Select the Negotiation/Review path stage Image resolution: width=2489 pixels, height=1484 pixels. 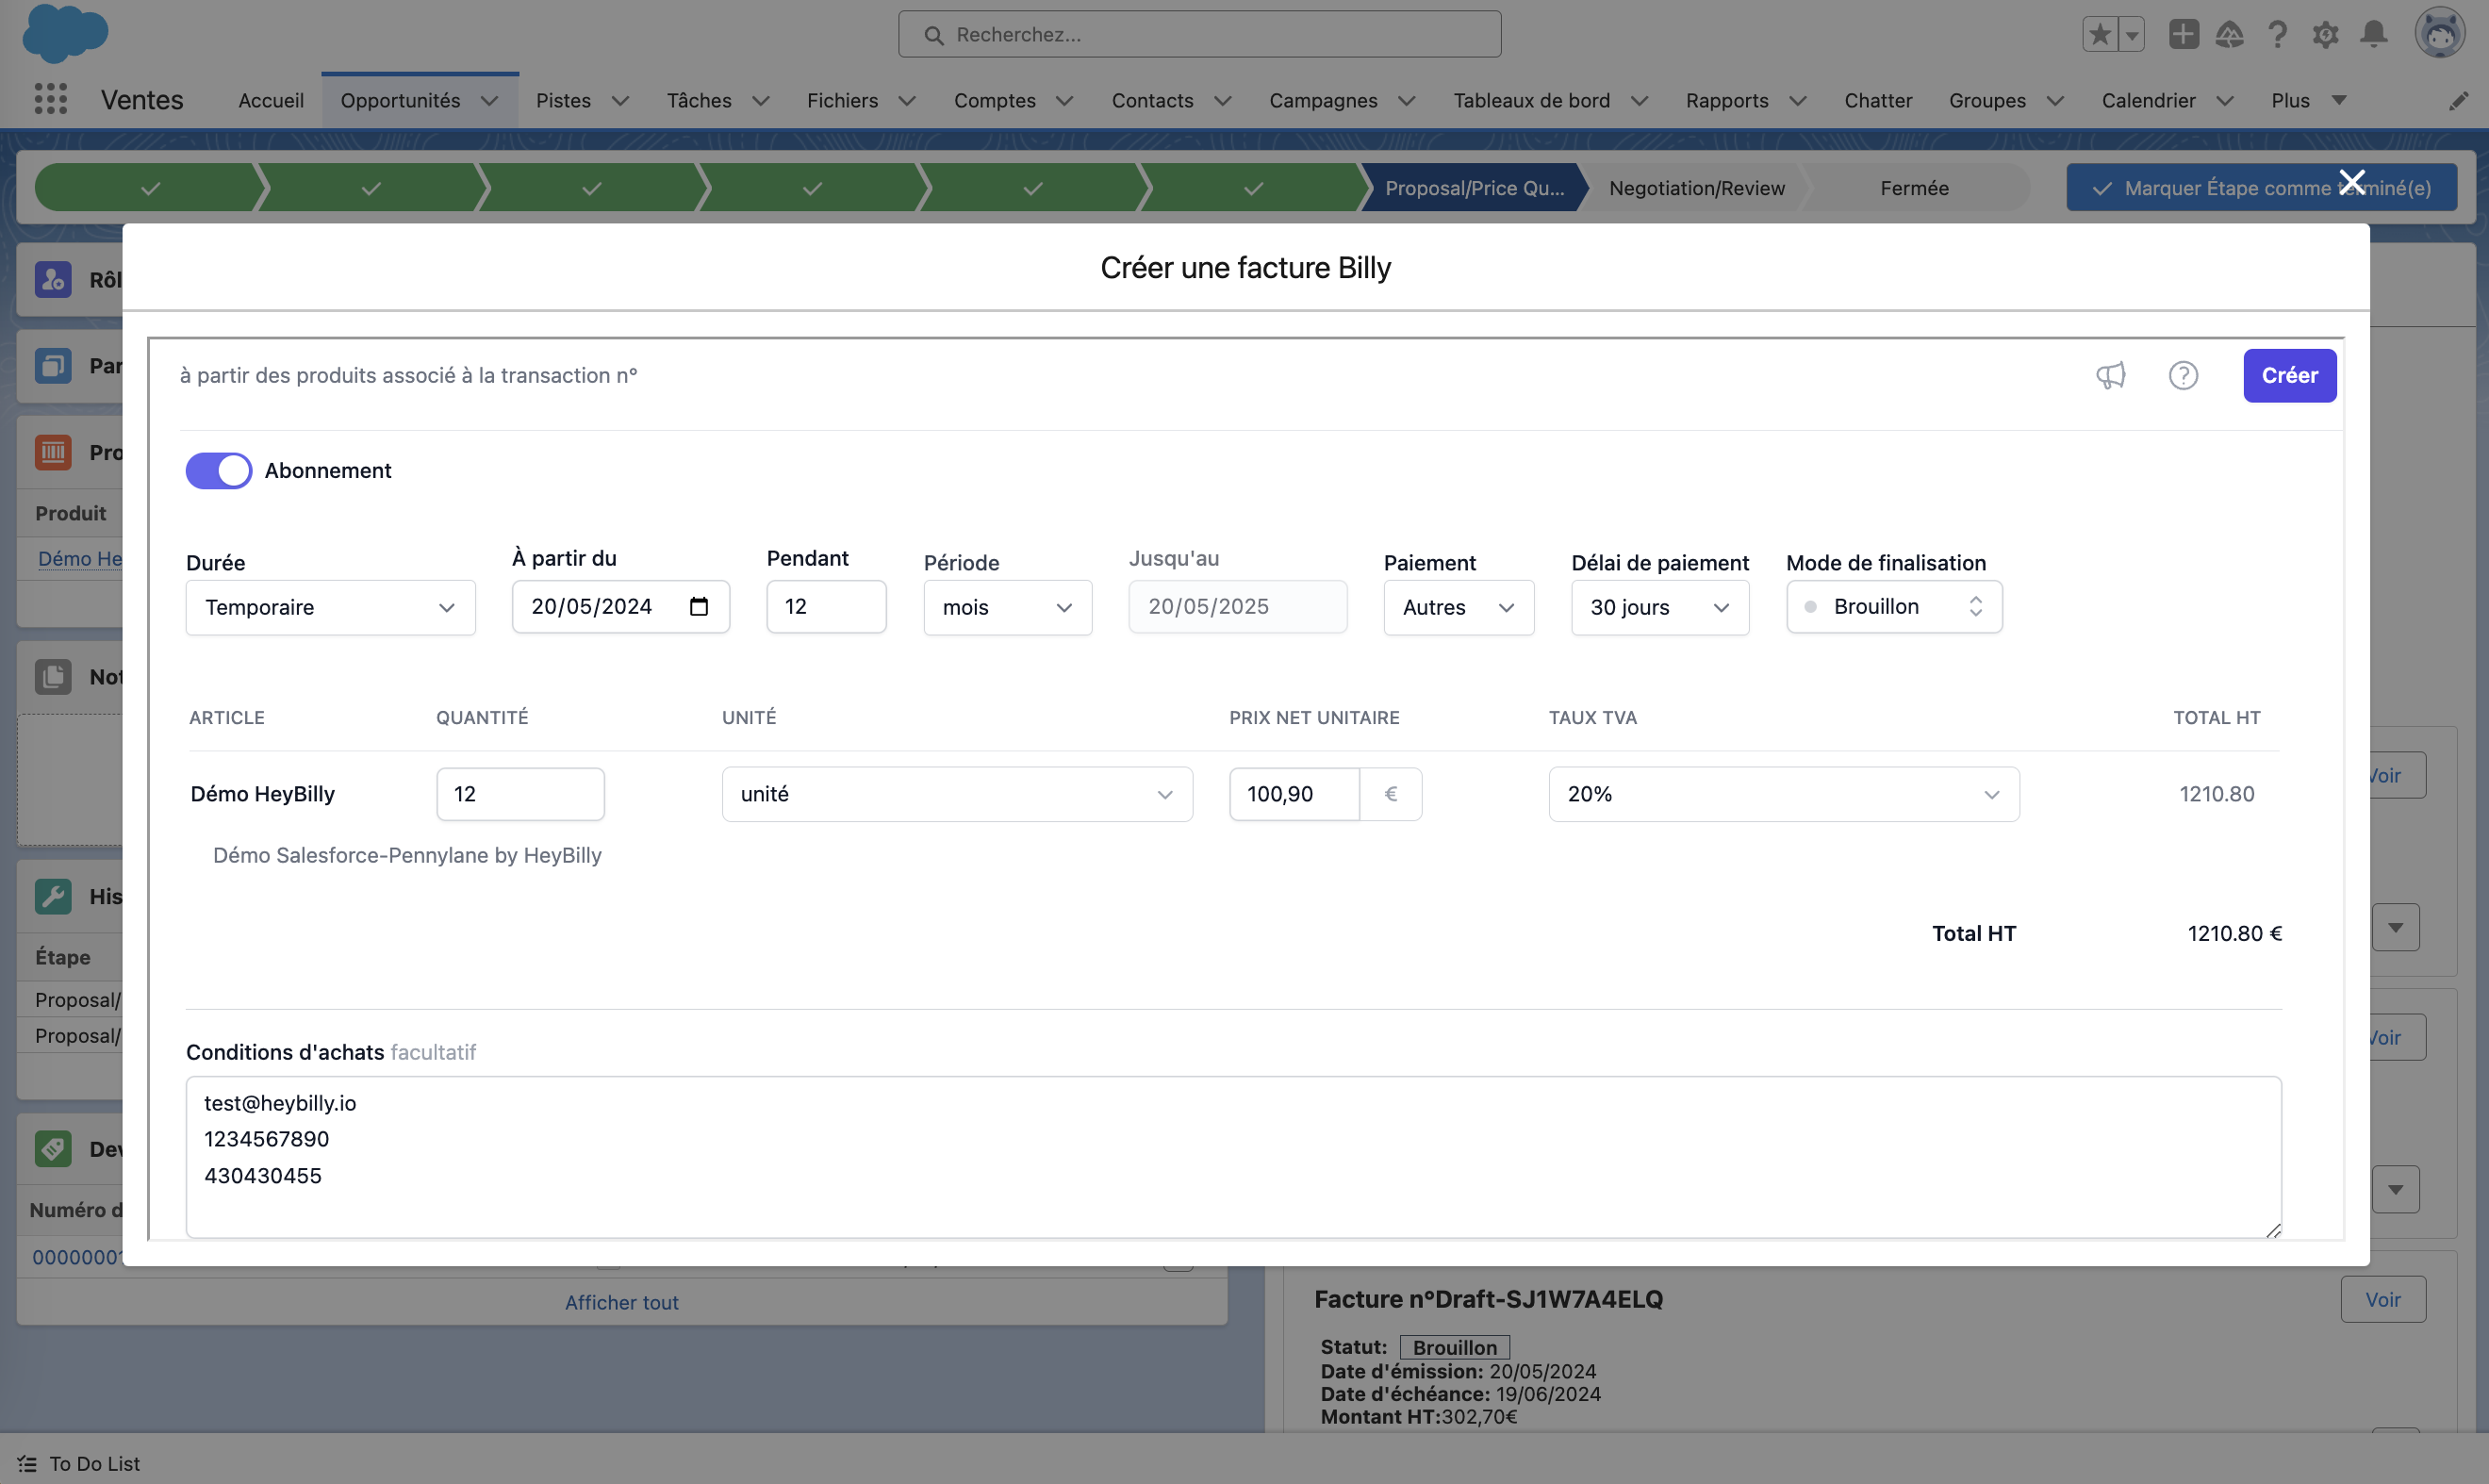tap(1697, 188)
